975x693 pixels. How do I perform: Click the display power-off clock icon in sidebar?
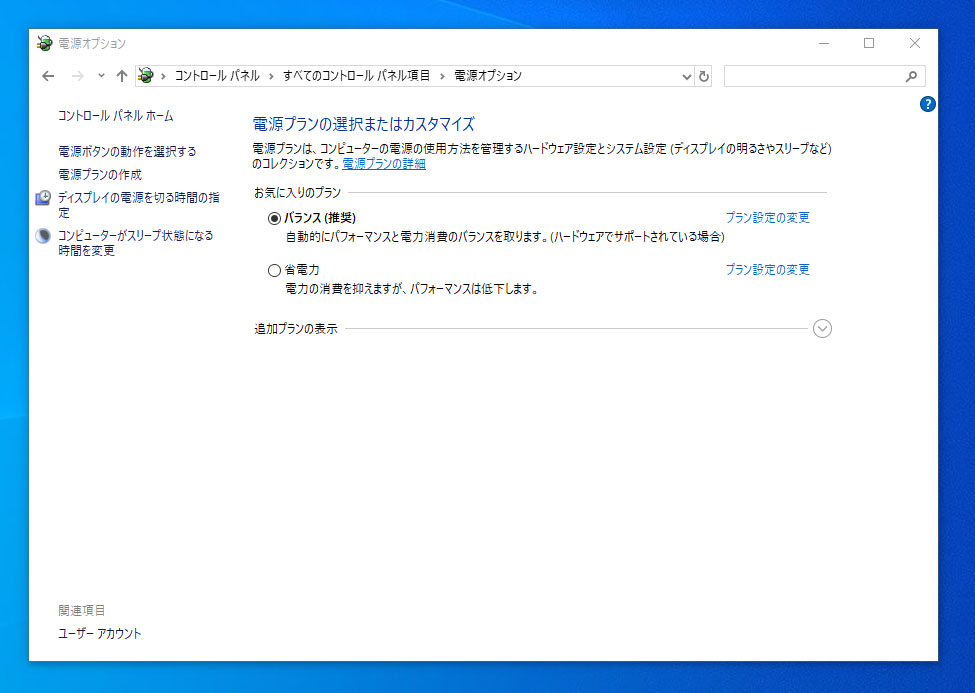(43, 198)
